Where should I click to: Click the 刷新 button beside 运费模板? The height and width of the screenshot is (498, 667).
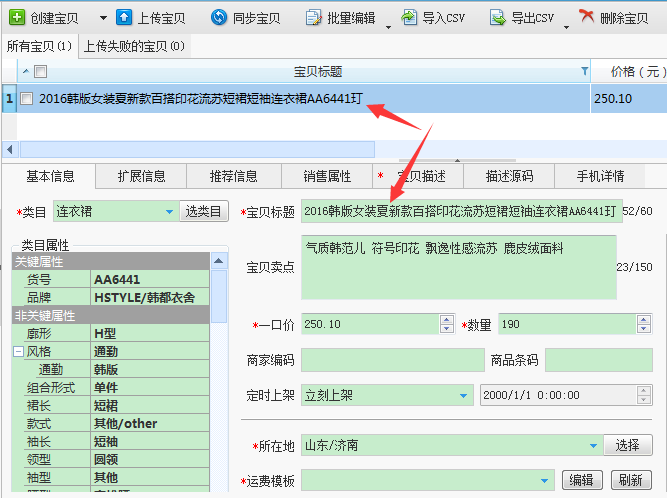629,481
